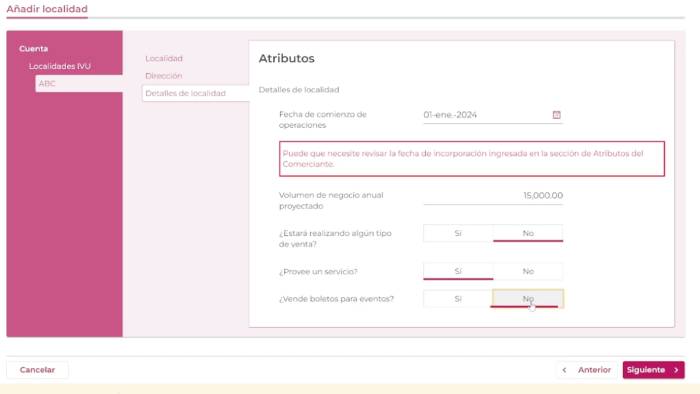Select No for ¿Estará realizando algún tipo de venta?

[528, 233]
